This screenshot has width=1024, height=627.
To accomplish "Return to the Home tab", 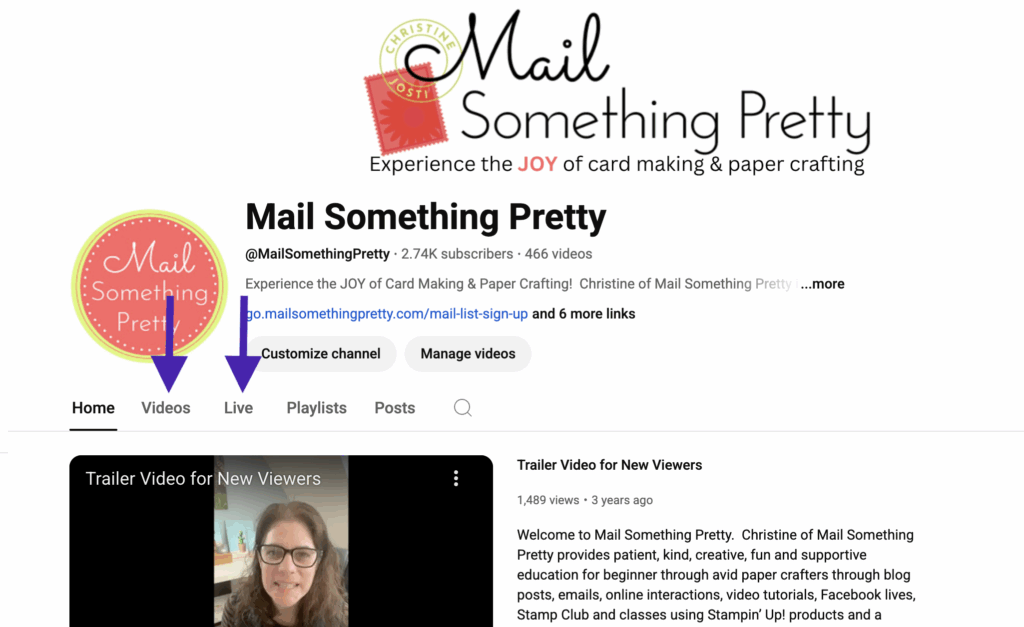I will click(x=93, y=408).
